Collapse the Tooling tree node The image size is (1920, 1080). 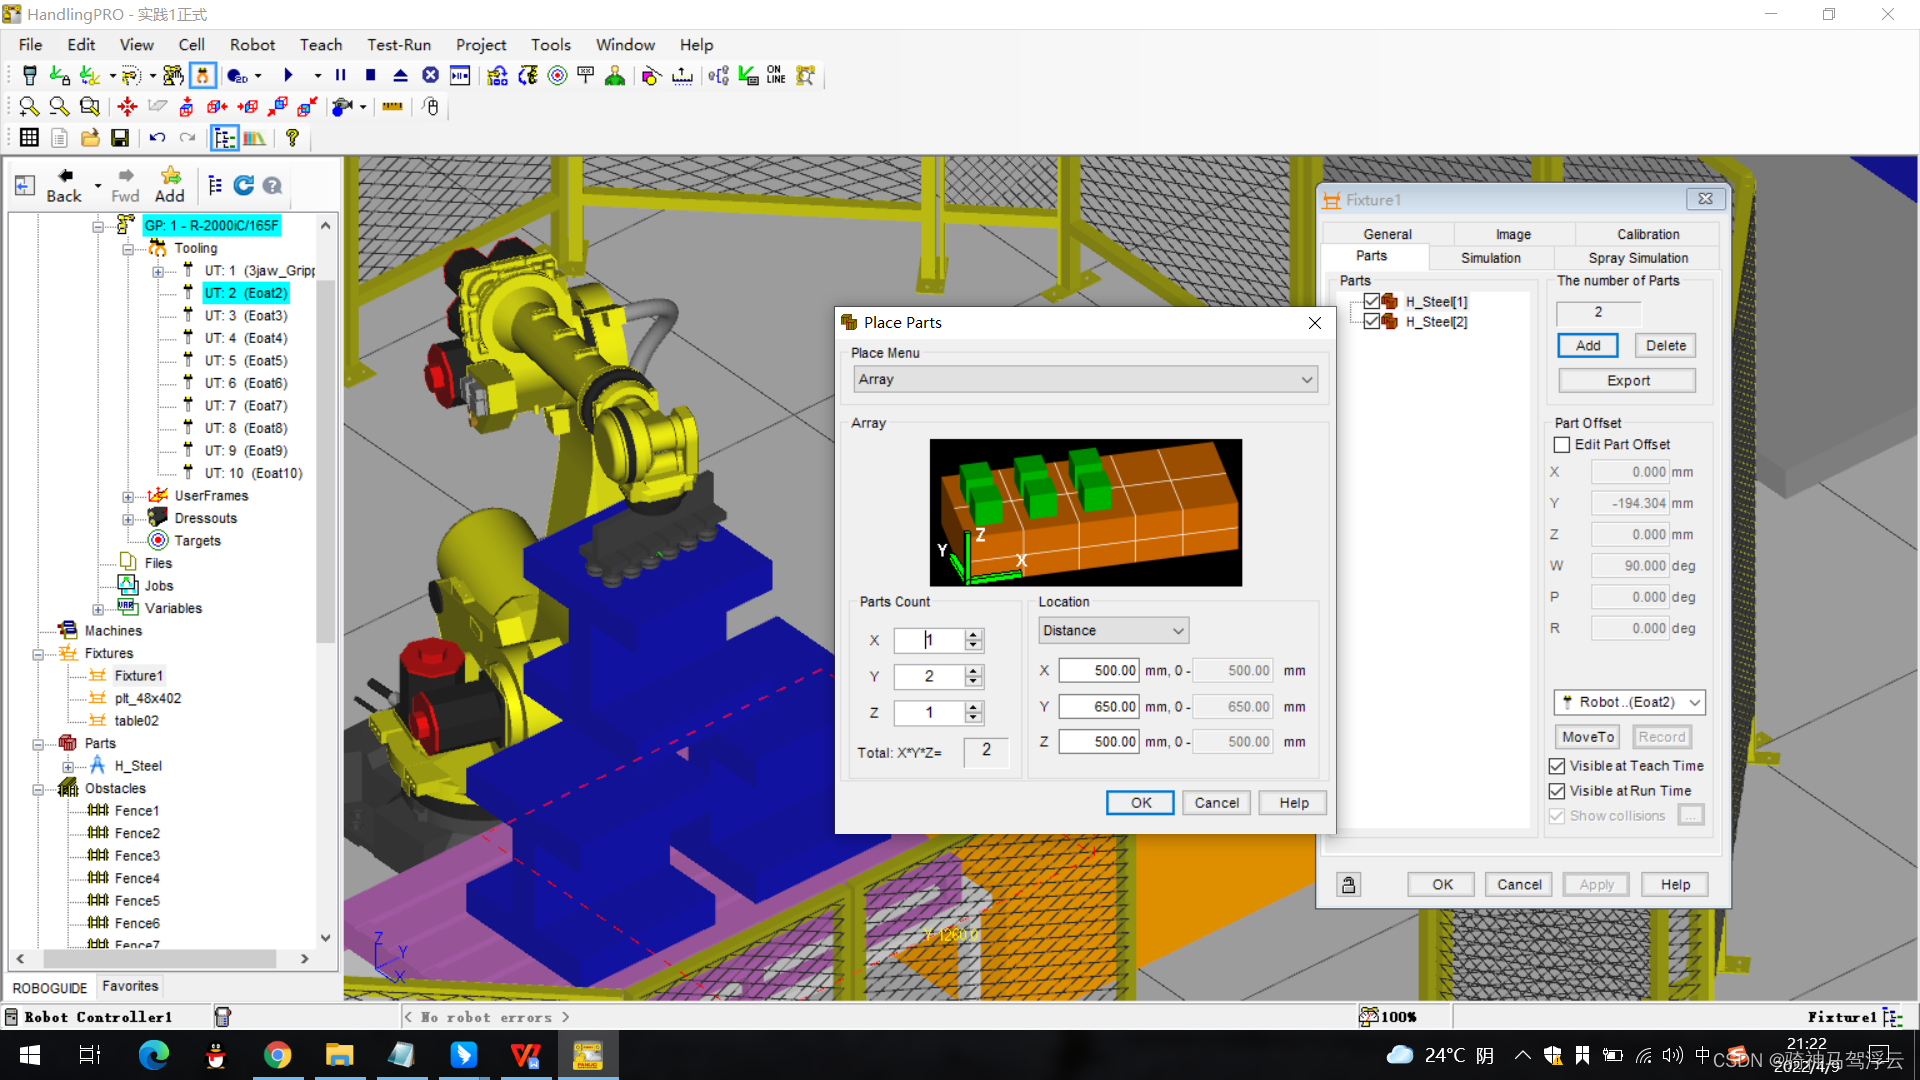tap(128, 249)
